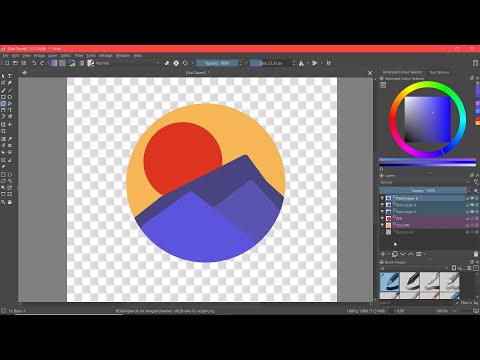Expand the arrow beside reload preset icon
The height and width of the screenshot is (360, 480).
click(x=192, y=63)
